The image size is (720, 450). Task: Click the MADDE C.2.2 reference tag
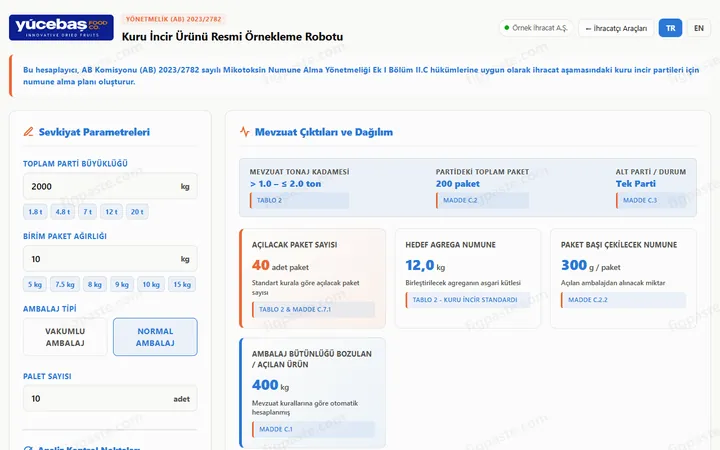(623, 300)
